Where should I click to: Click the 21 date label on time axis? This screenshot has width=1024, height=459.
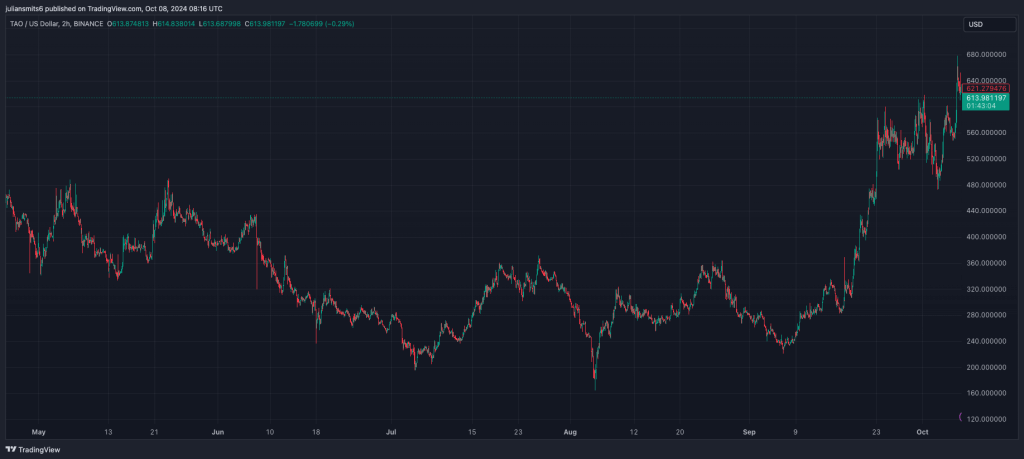click(x=153, y=432)
